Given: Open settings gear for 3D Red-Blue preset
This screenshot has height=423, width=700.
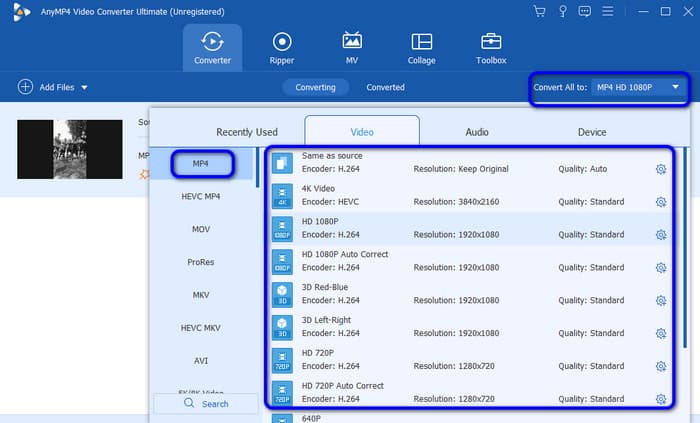Looking at the screenshot, I should coord(661,301).
